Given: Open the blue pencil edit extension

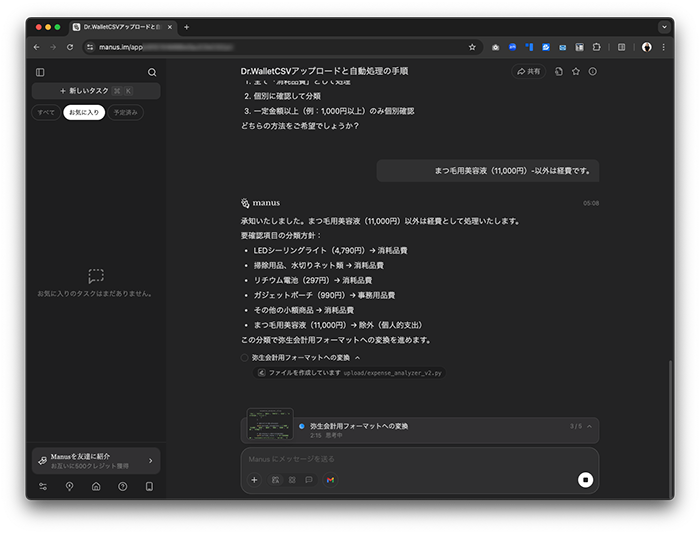Looking at the screenshot, I should point(546,47).
